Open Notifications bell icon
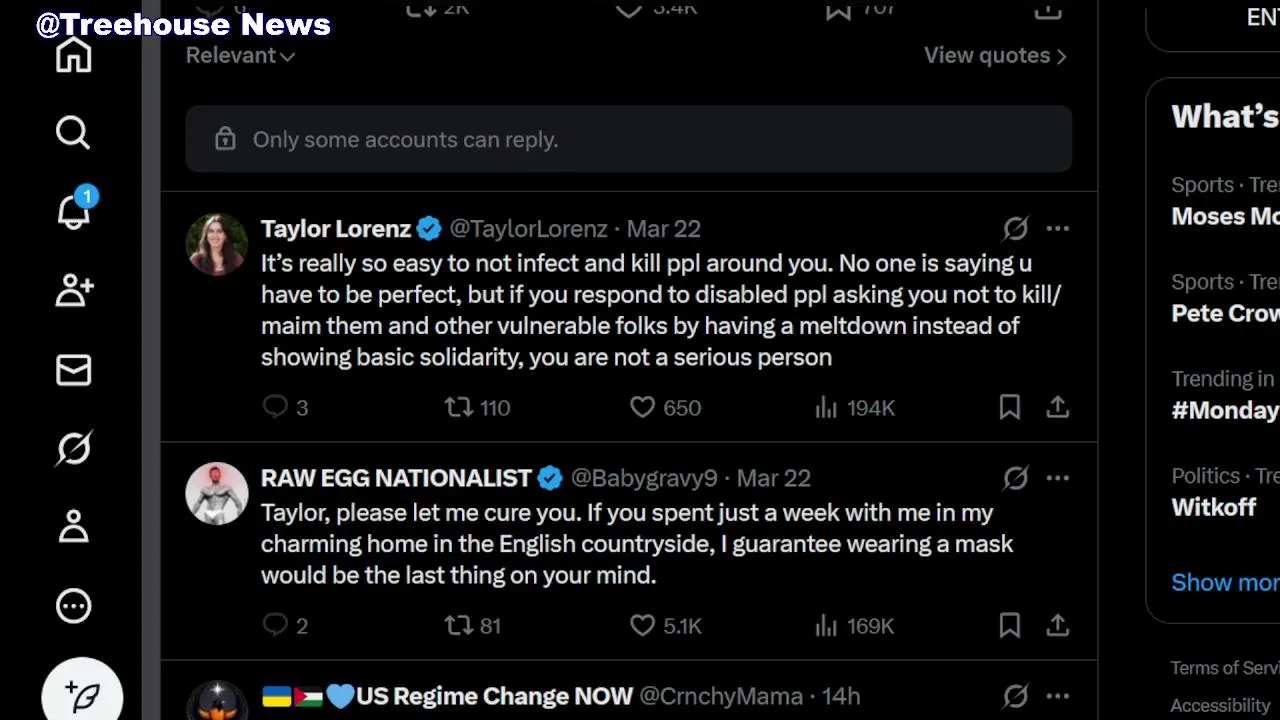 point(73,211)
